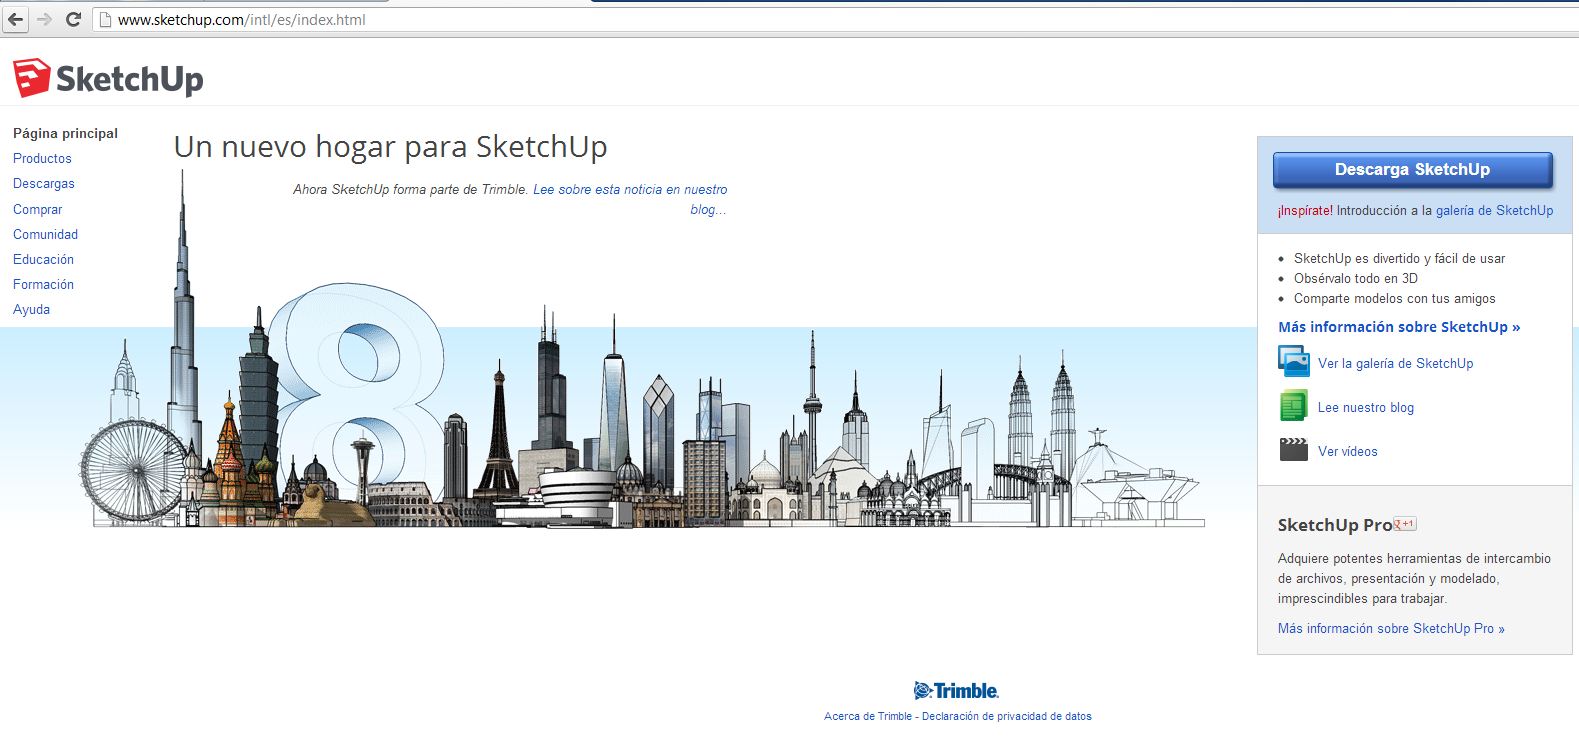Click Ver la galería de SketchUp
This screenshot has height=753, width=1579.
click(1395, 363)
